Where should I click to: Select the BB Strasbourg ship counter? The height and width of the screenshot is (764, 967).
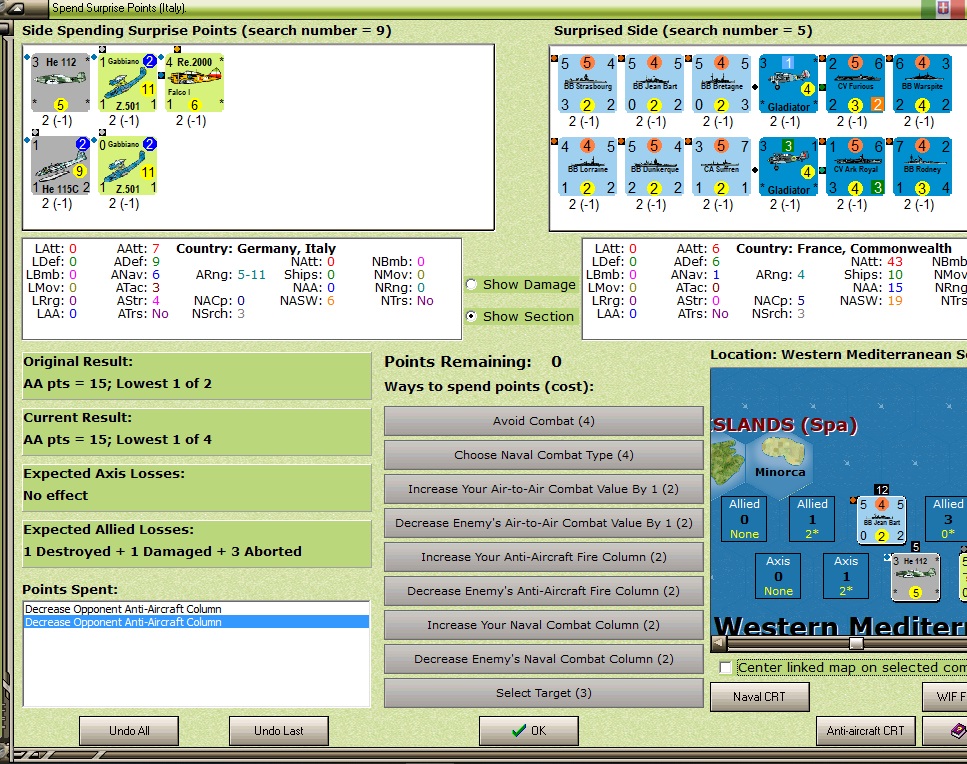tap(588, 83)
